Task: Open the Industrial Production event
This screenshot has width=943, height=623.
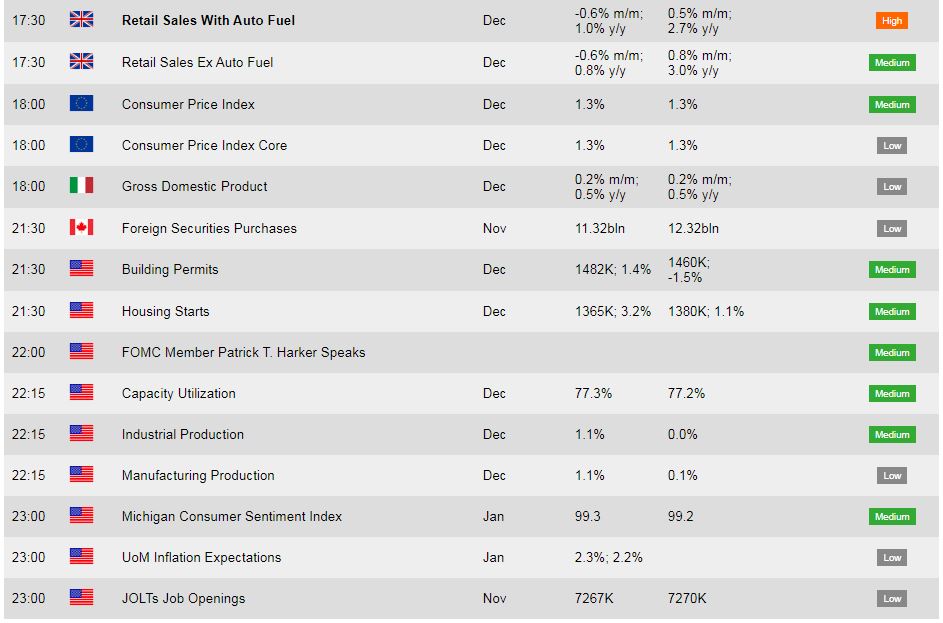Action: (x=183, y=434)
